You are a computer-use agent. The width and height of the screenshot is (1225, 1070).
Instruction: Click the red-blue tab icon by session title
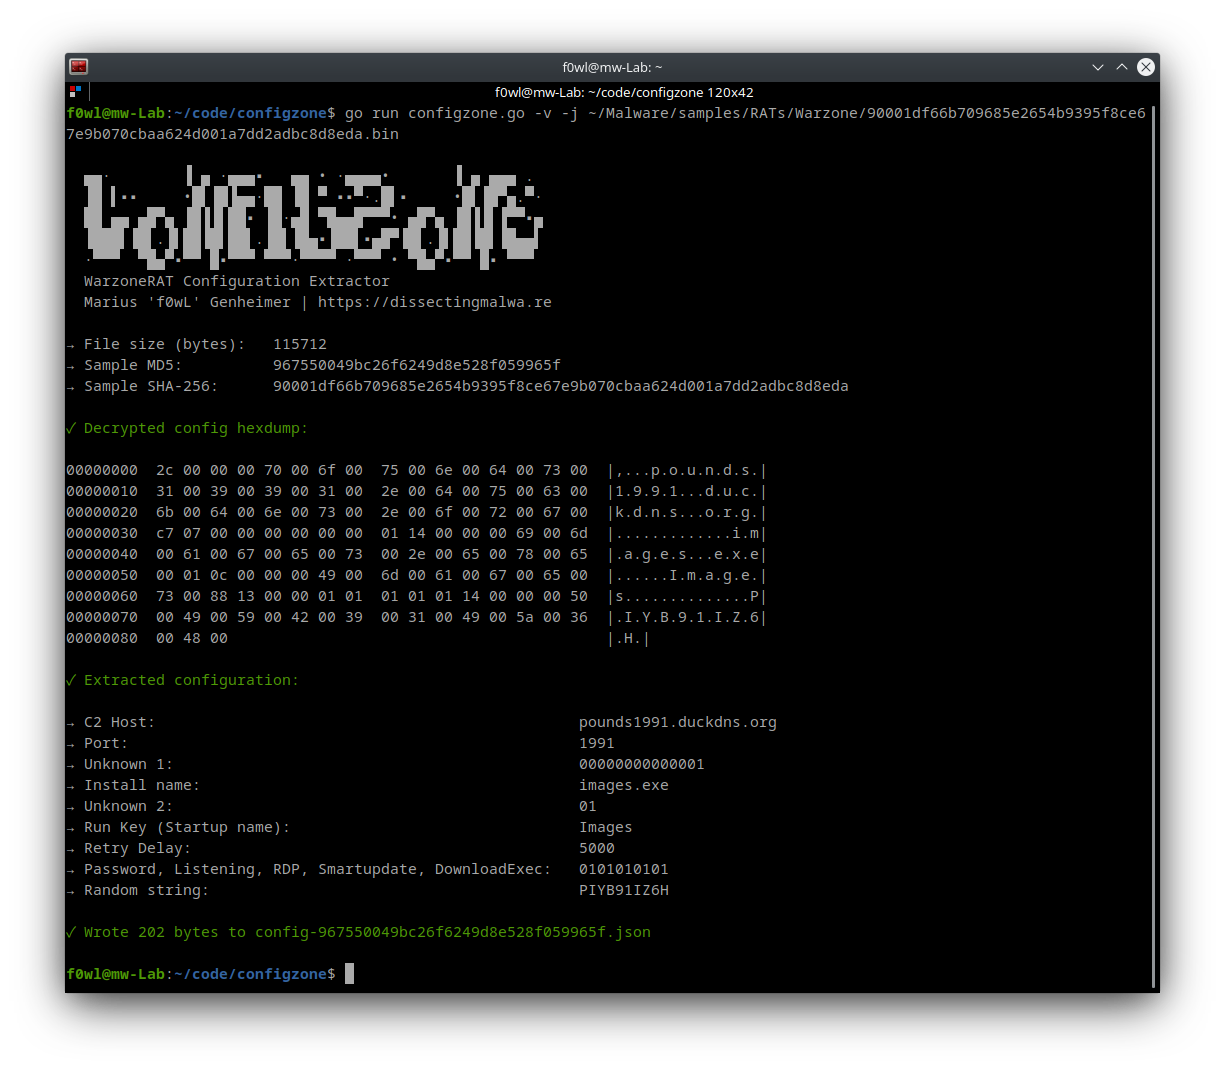click(x=75, y=92)
